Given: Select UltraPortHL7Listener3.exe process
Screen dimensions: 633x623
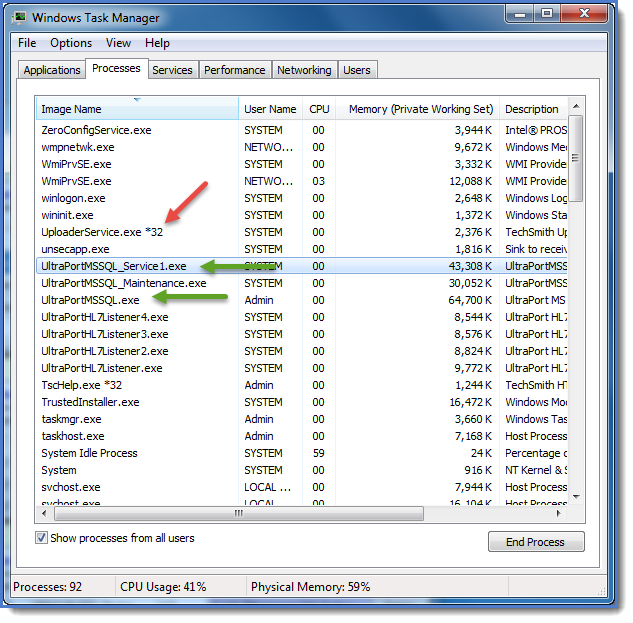Looking at the screenshot, I should [x=302, y=334].
